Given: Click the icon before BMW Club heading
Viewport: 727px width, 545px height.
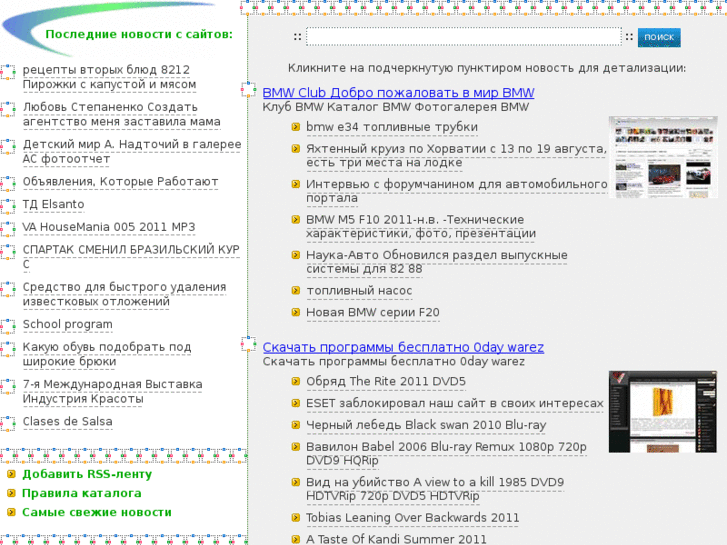Looking at the screenshot, I should 249,90.
